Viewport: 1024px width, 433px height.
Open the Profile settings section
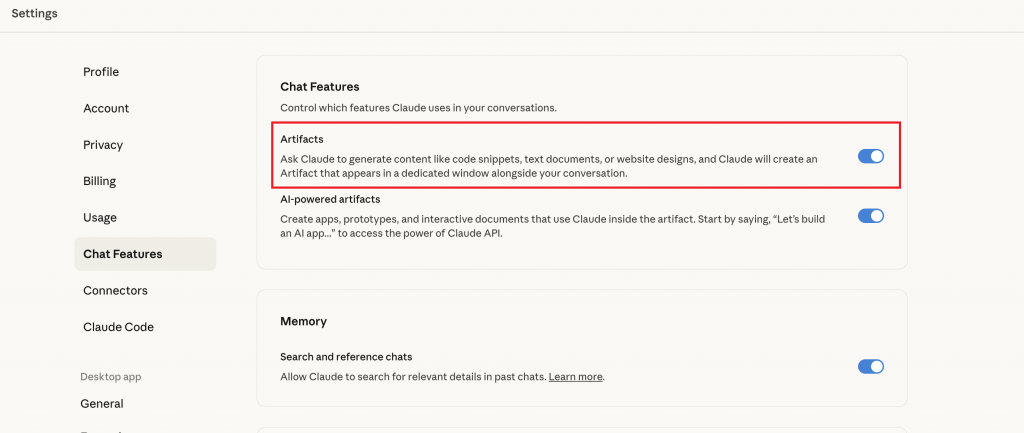[x=101, y=72]
